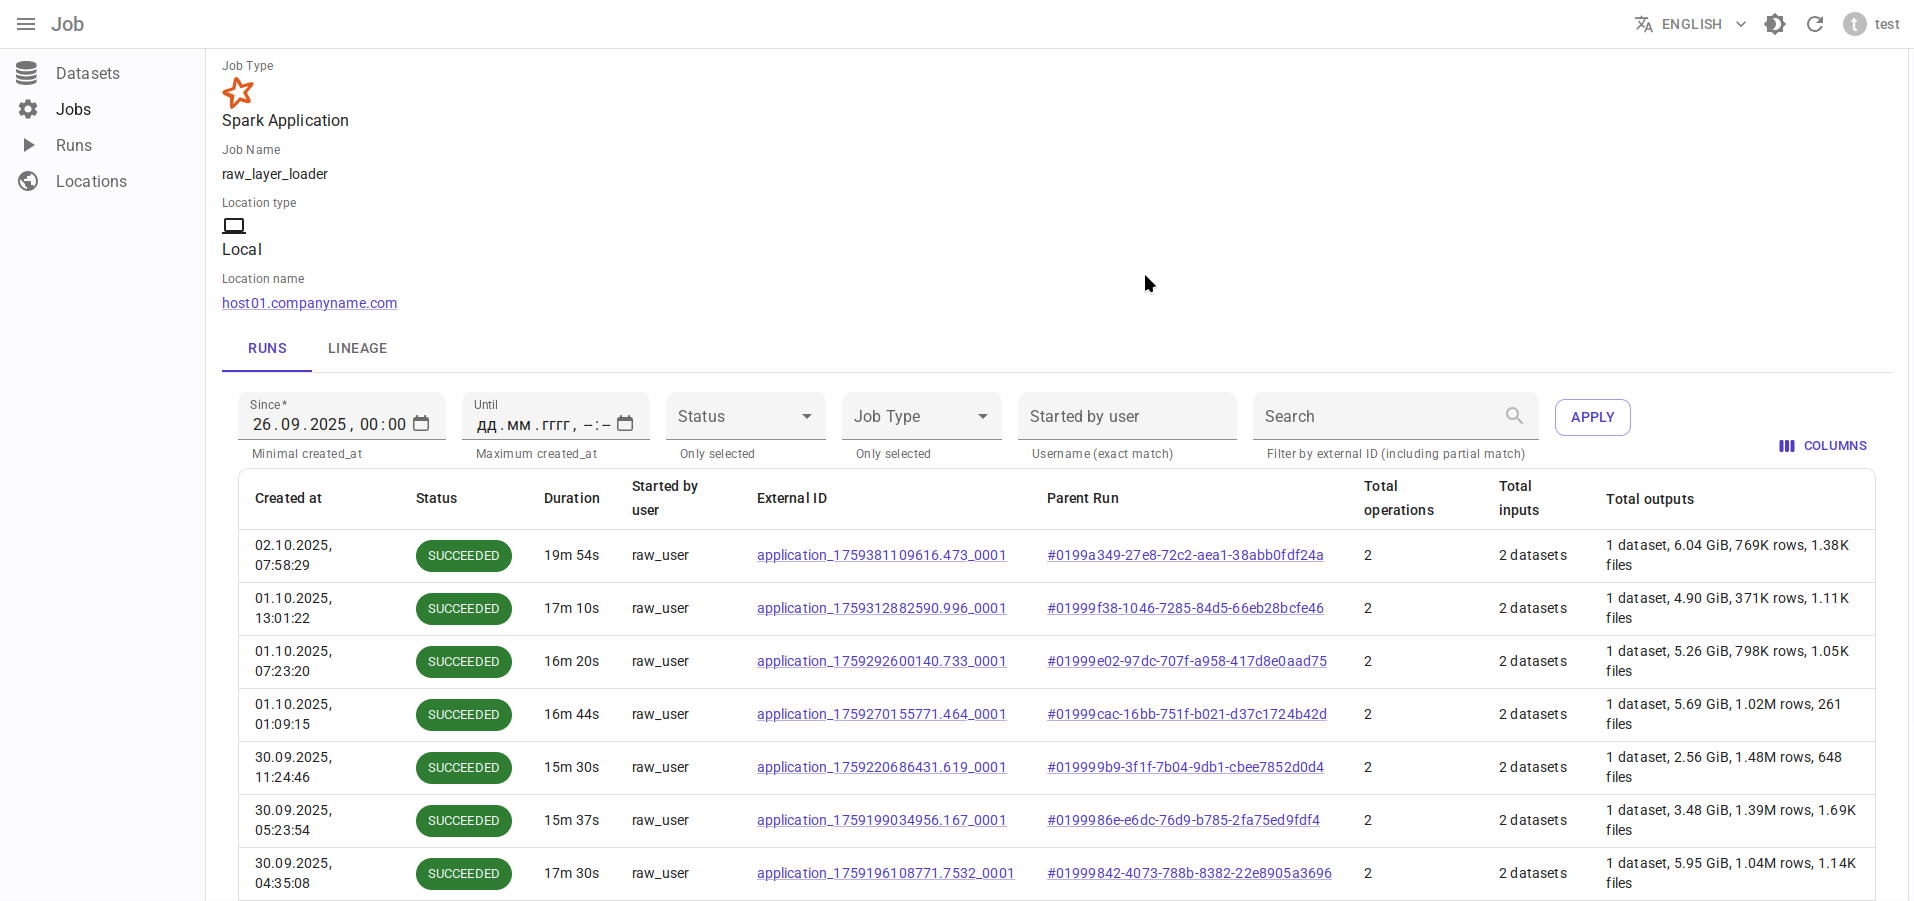The height and width of the screenshot is (901, 1914).
Task: Click the Total outputs column header
Action: tap(1650, 499)
